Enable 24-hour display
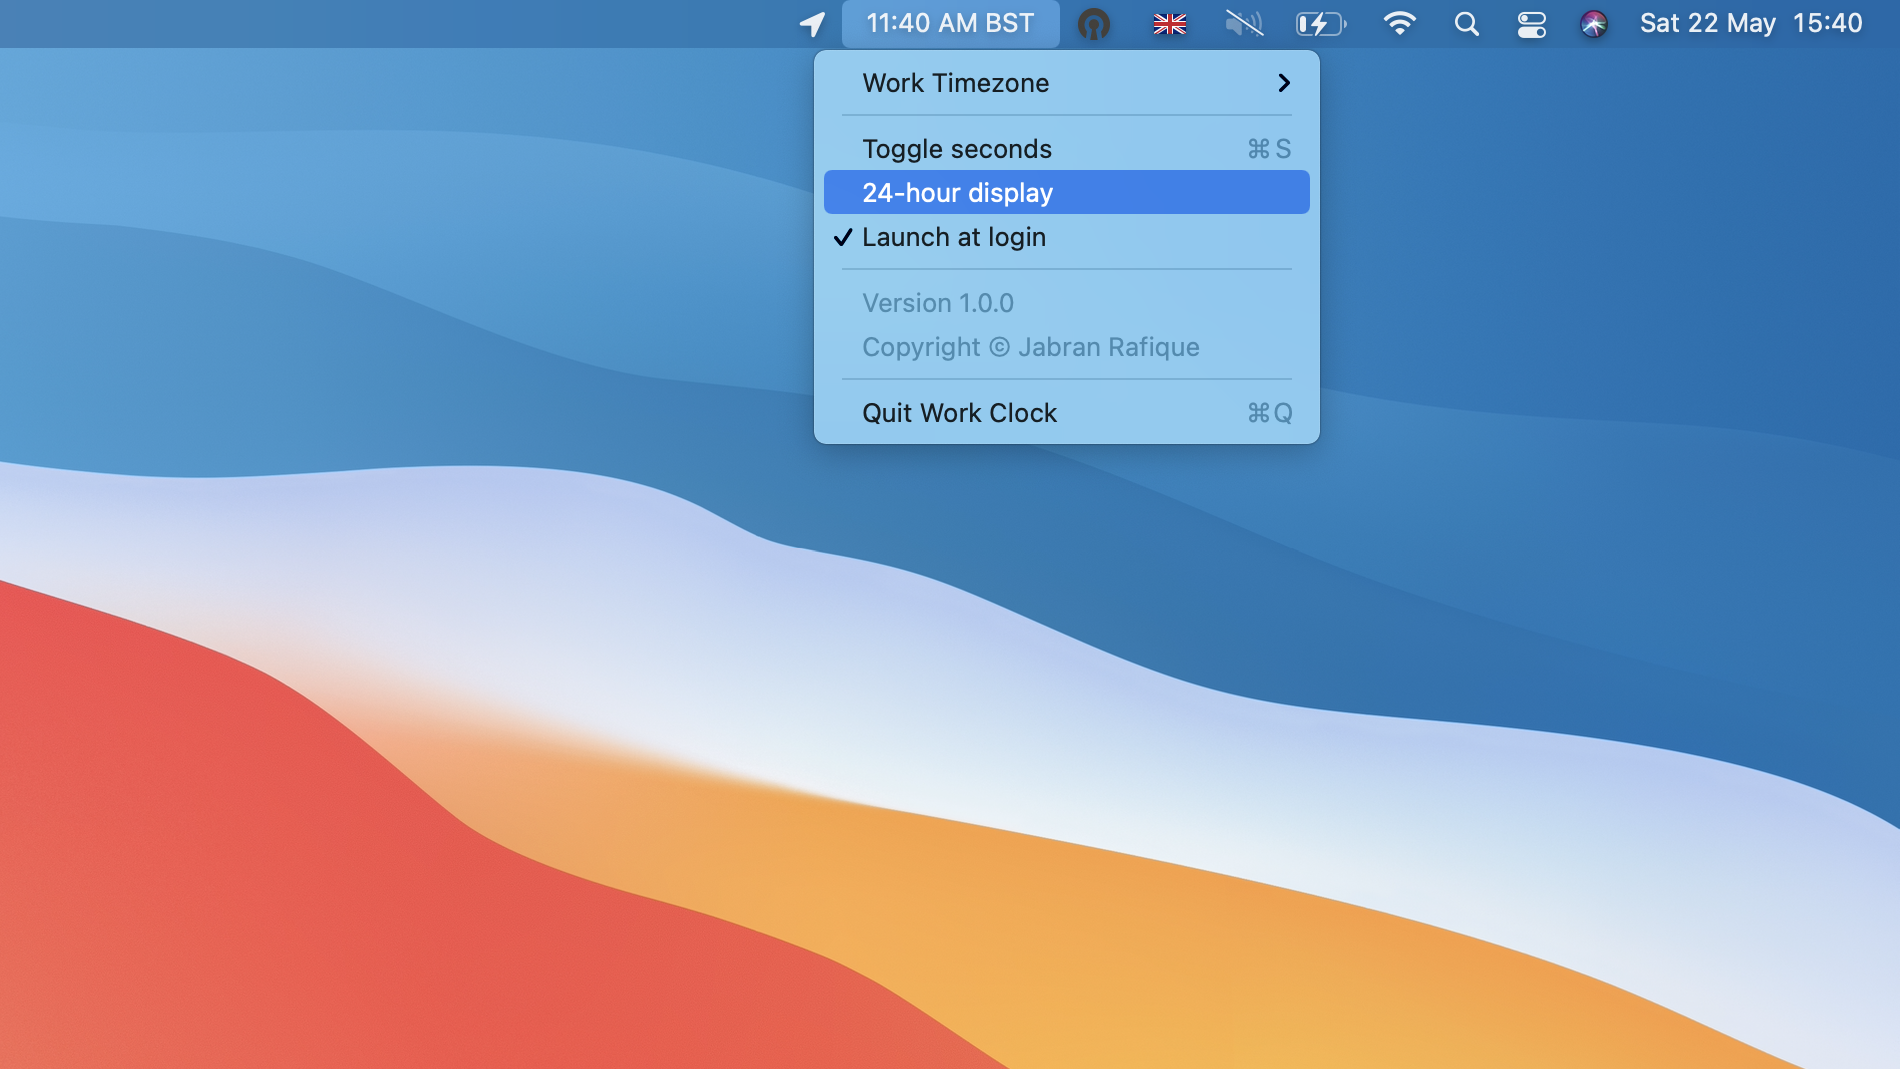The height and width of the screenshot is (1069, 1900). pos(1067,192)
